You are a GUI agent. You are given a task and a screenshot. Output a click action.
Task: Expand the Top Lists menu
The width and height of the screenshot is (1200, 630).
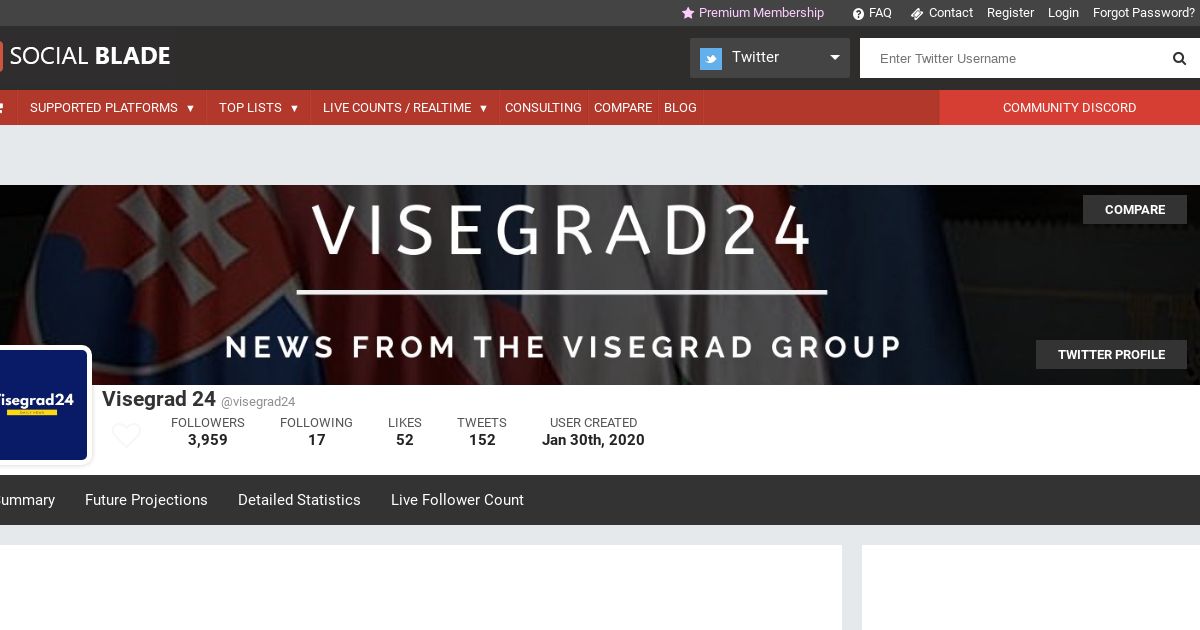(258, 108)
